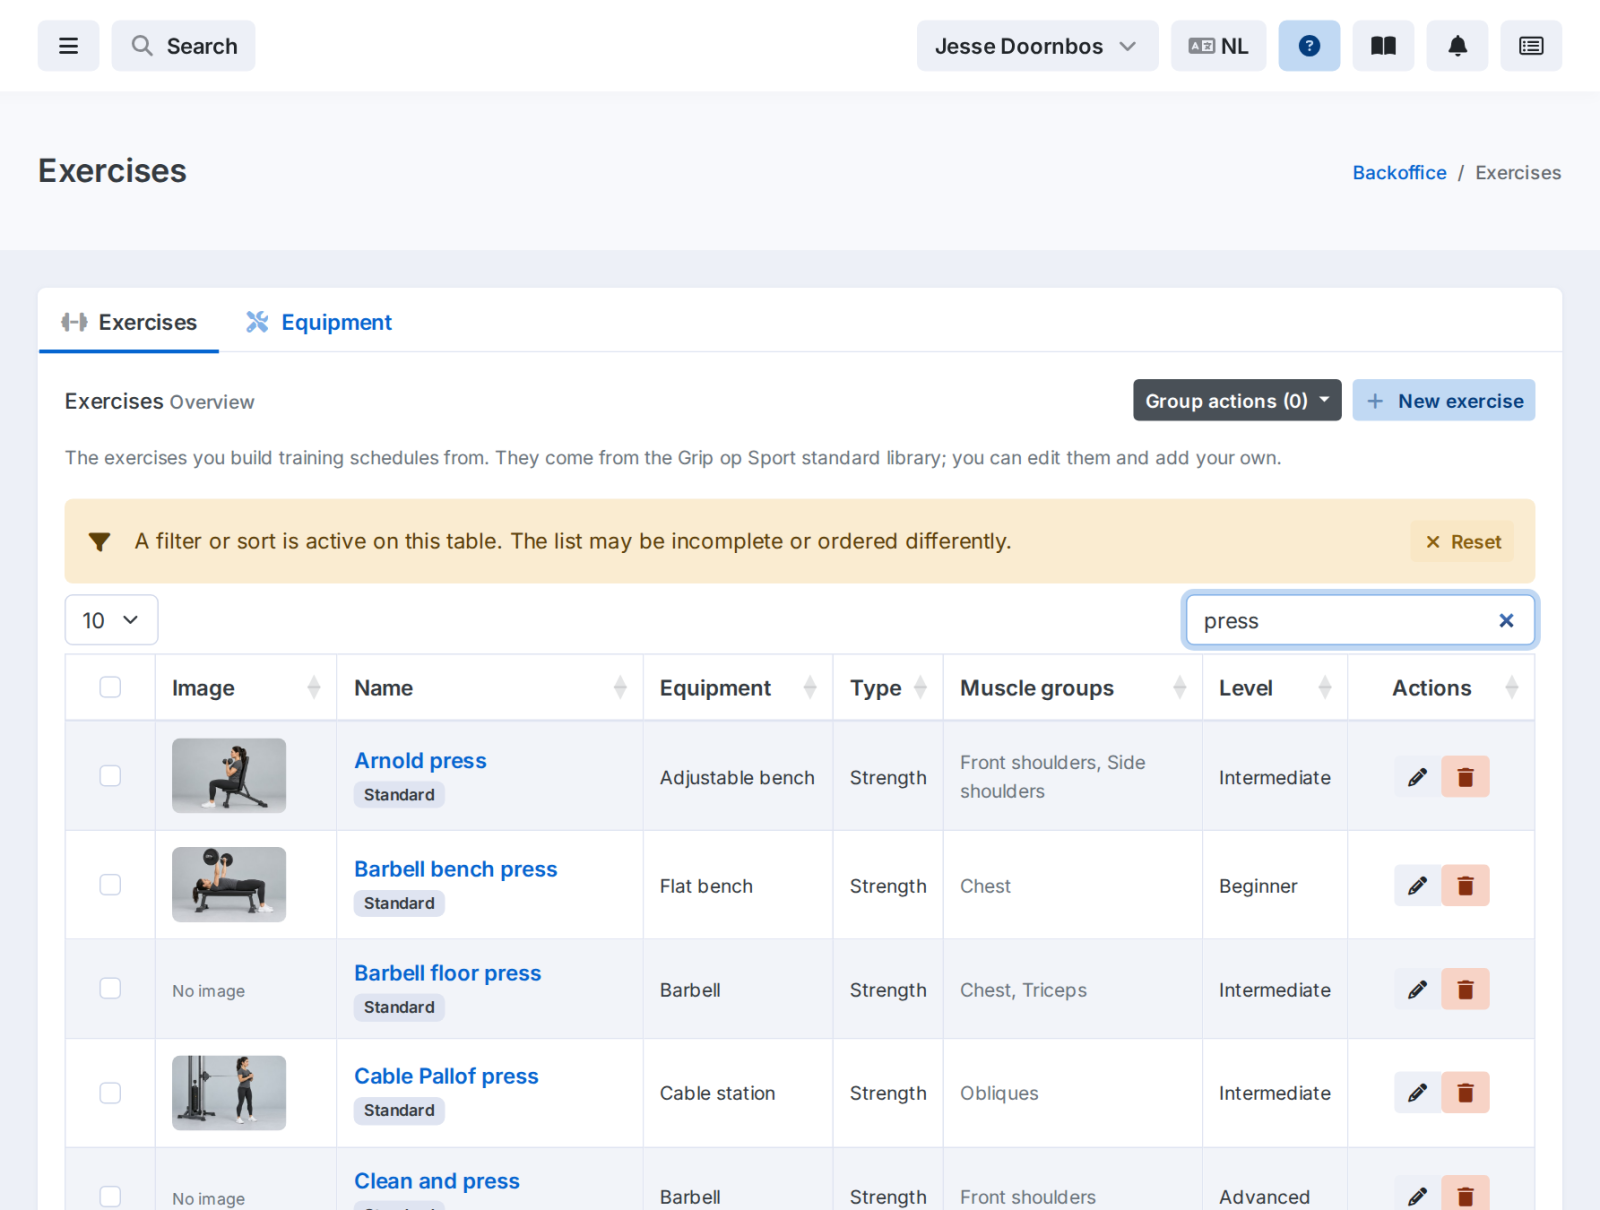Click the list panel icon in header
The width and height of the screenshot is (1600, 1210).
[x=1531, y=46]
